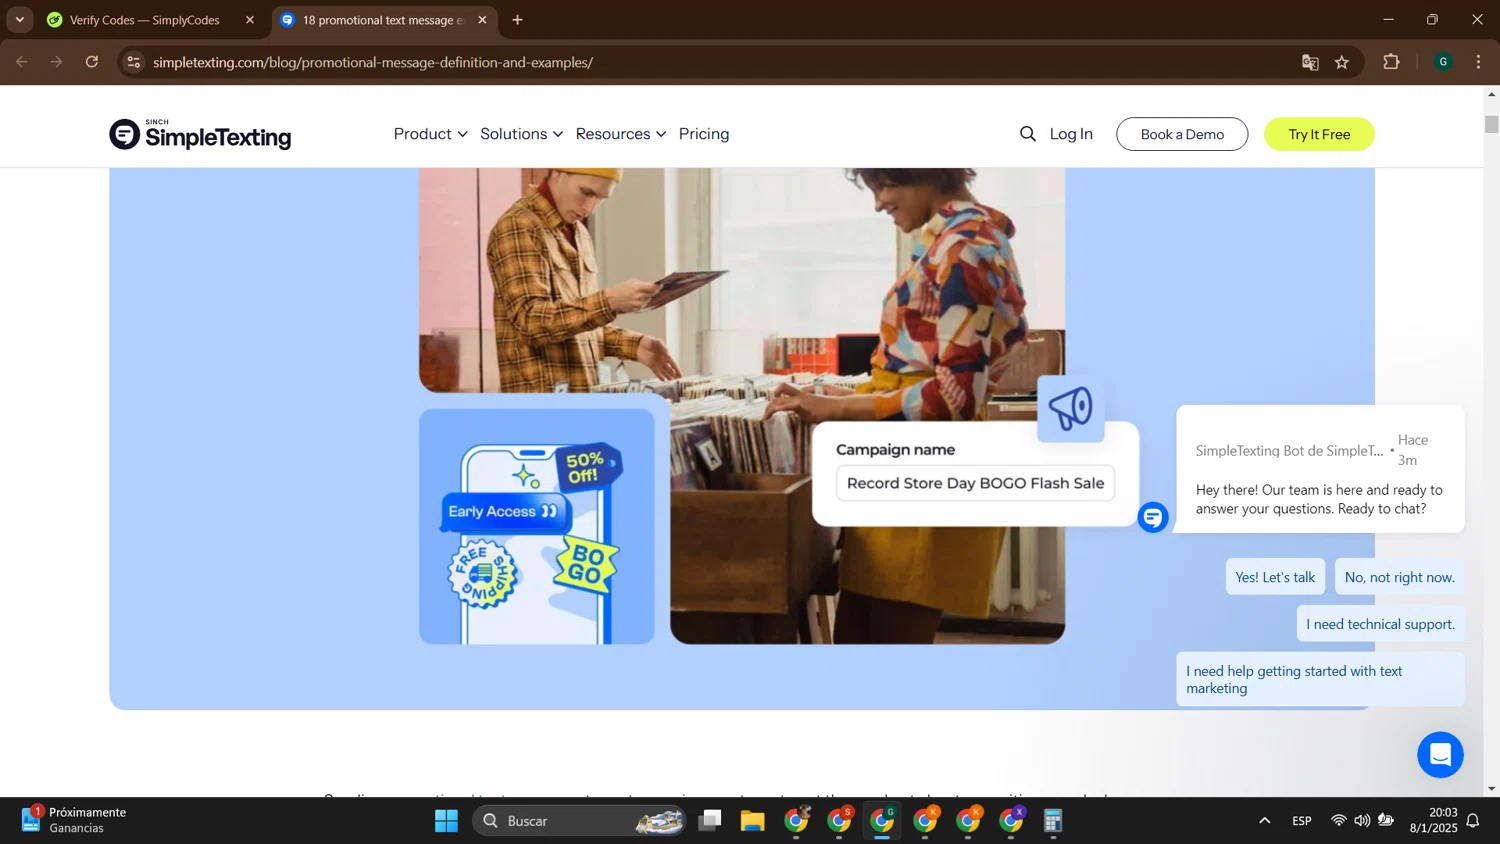
Task: Click the page vertical scrollbar thumb
Action: [1491, 124]
